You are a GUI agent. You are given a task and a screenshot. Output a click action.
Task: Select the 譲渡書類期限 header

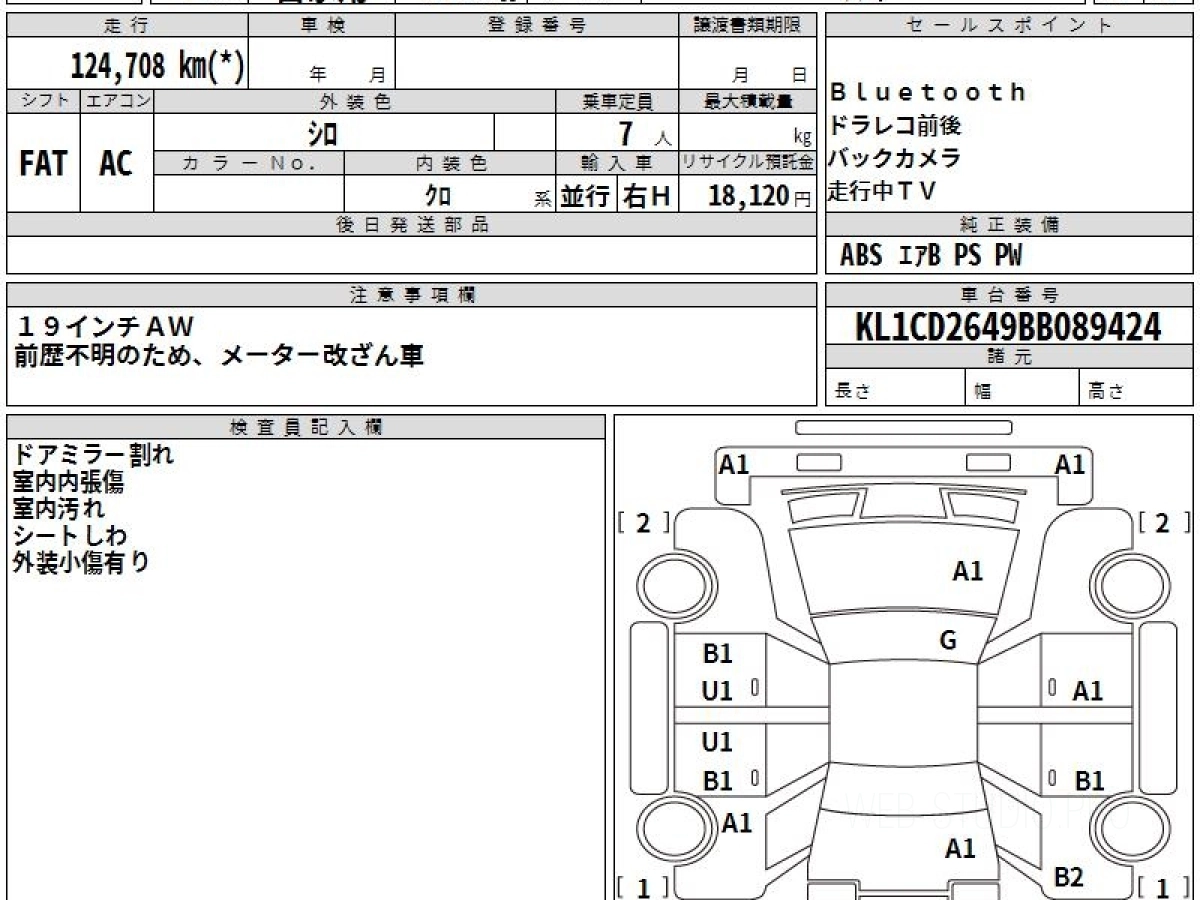pyautogui.click(x=748, y=26)
